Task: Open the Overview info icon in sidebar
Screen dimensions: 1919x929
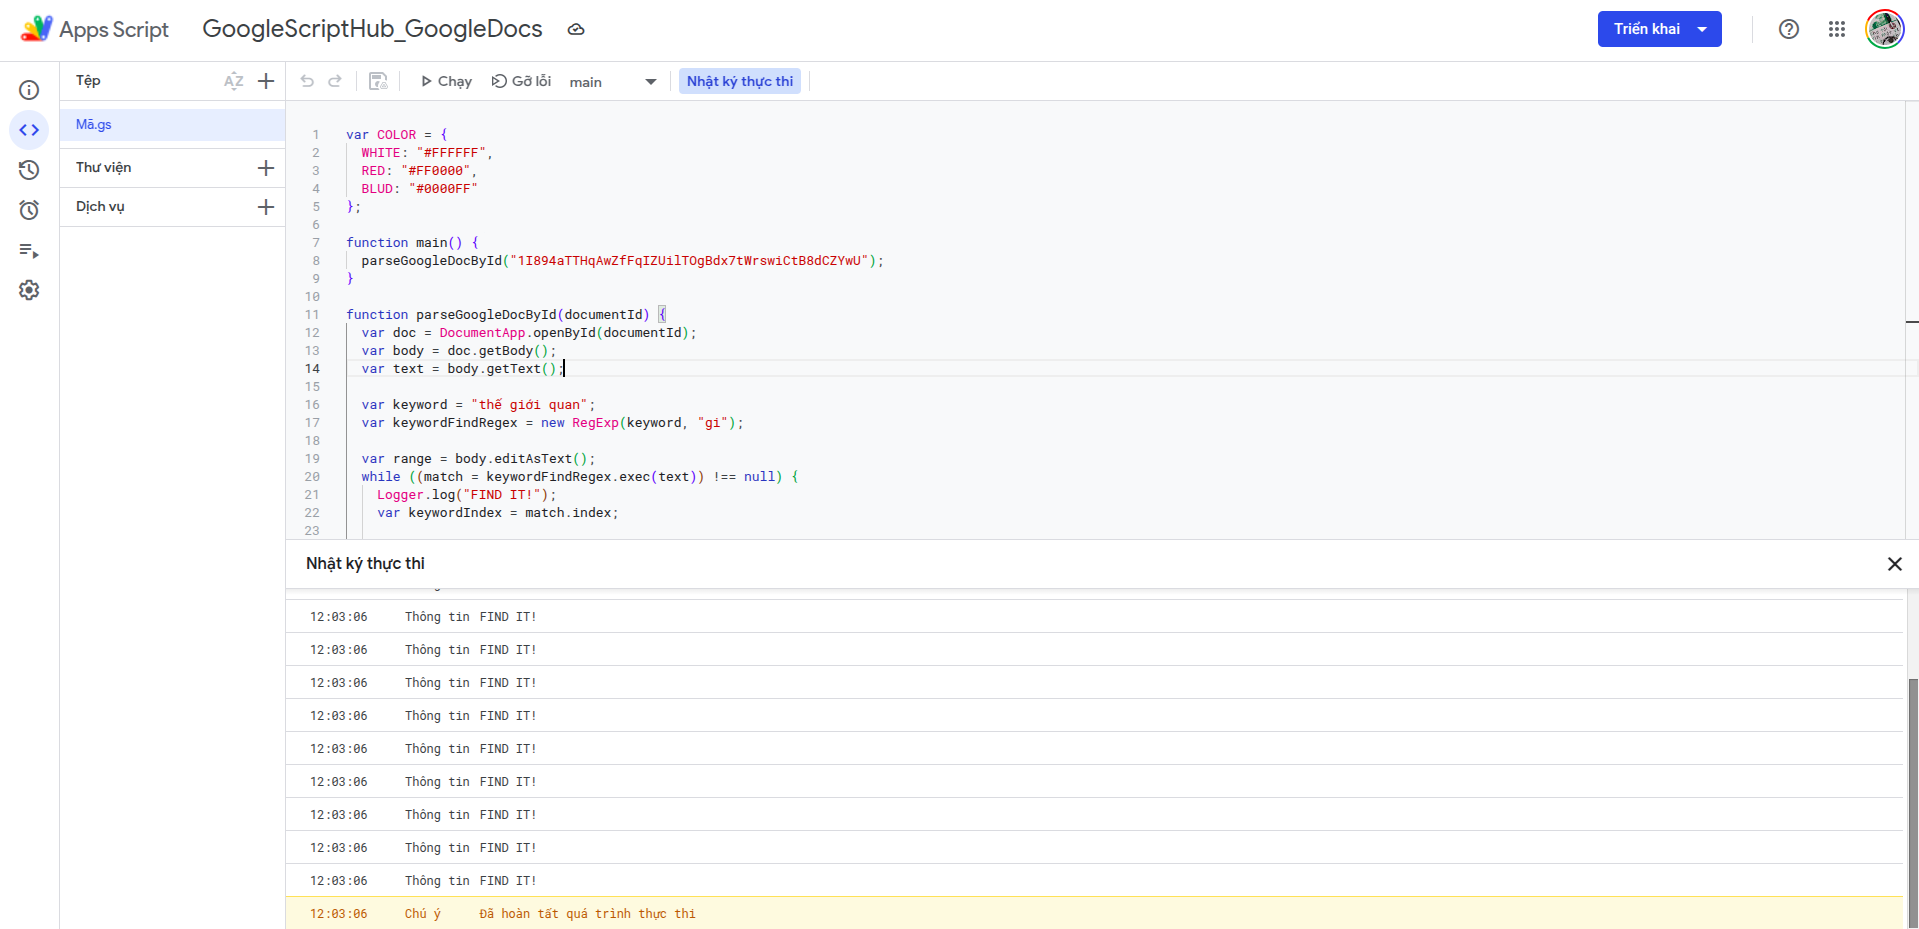Action: click(29, 90)
